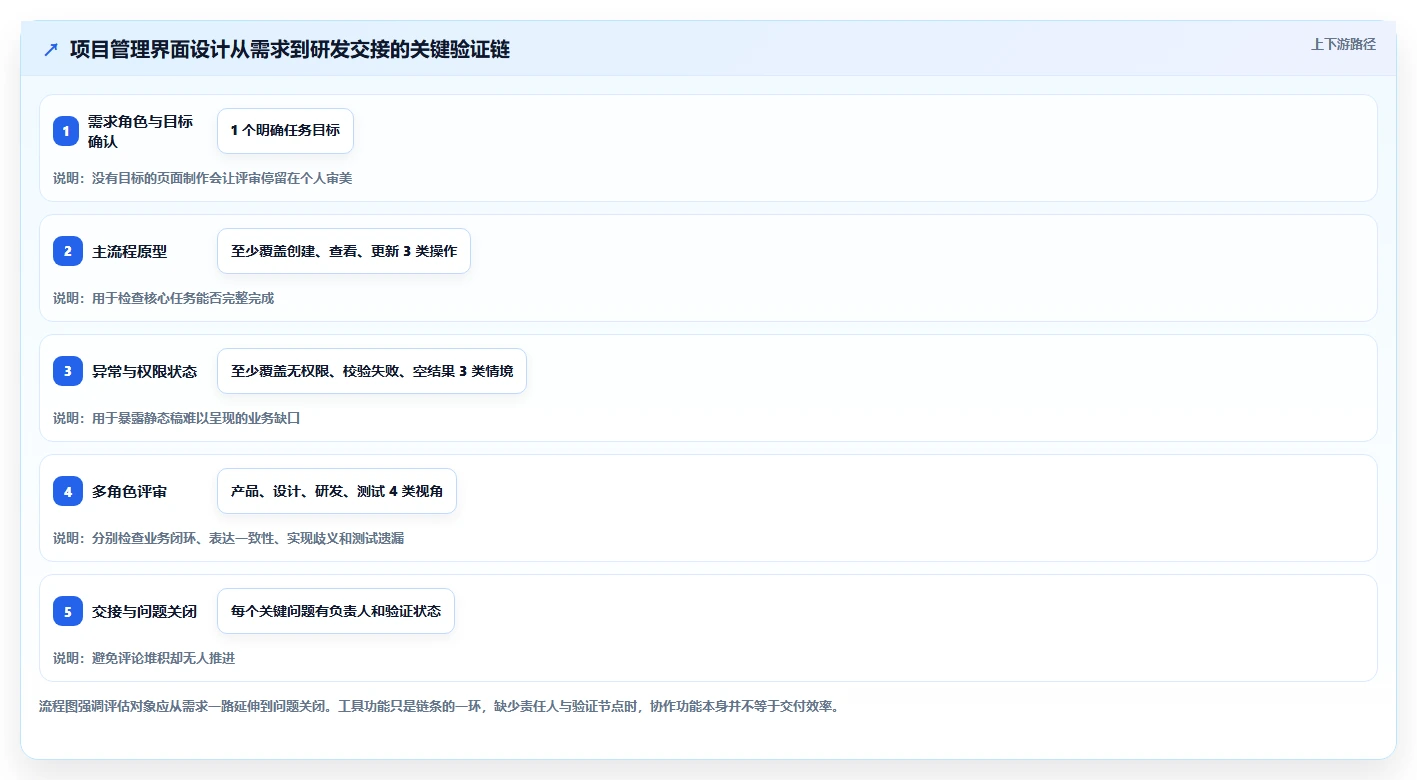Click the note 用于检查核心任务能否完整完成
This screenshot has width=1417, height=780.
(x=163, y=298)
